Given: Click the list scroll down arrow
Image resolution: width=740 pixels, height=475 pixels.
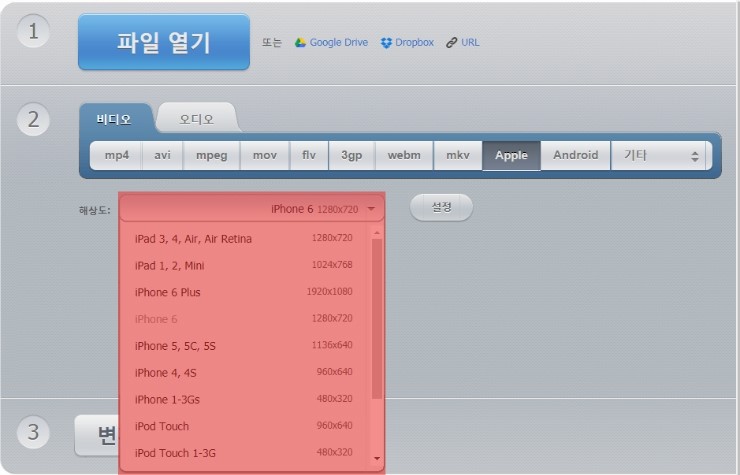Looking at the screenshot, I should click(x=377, y=458).
